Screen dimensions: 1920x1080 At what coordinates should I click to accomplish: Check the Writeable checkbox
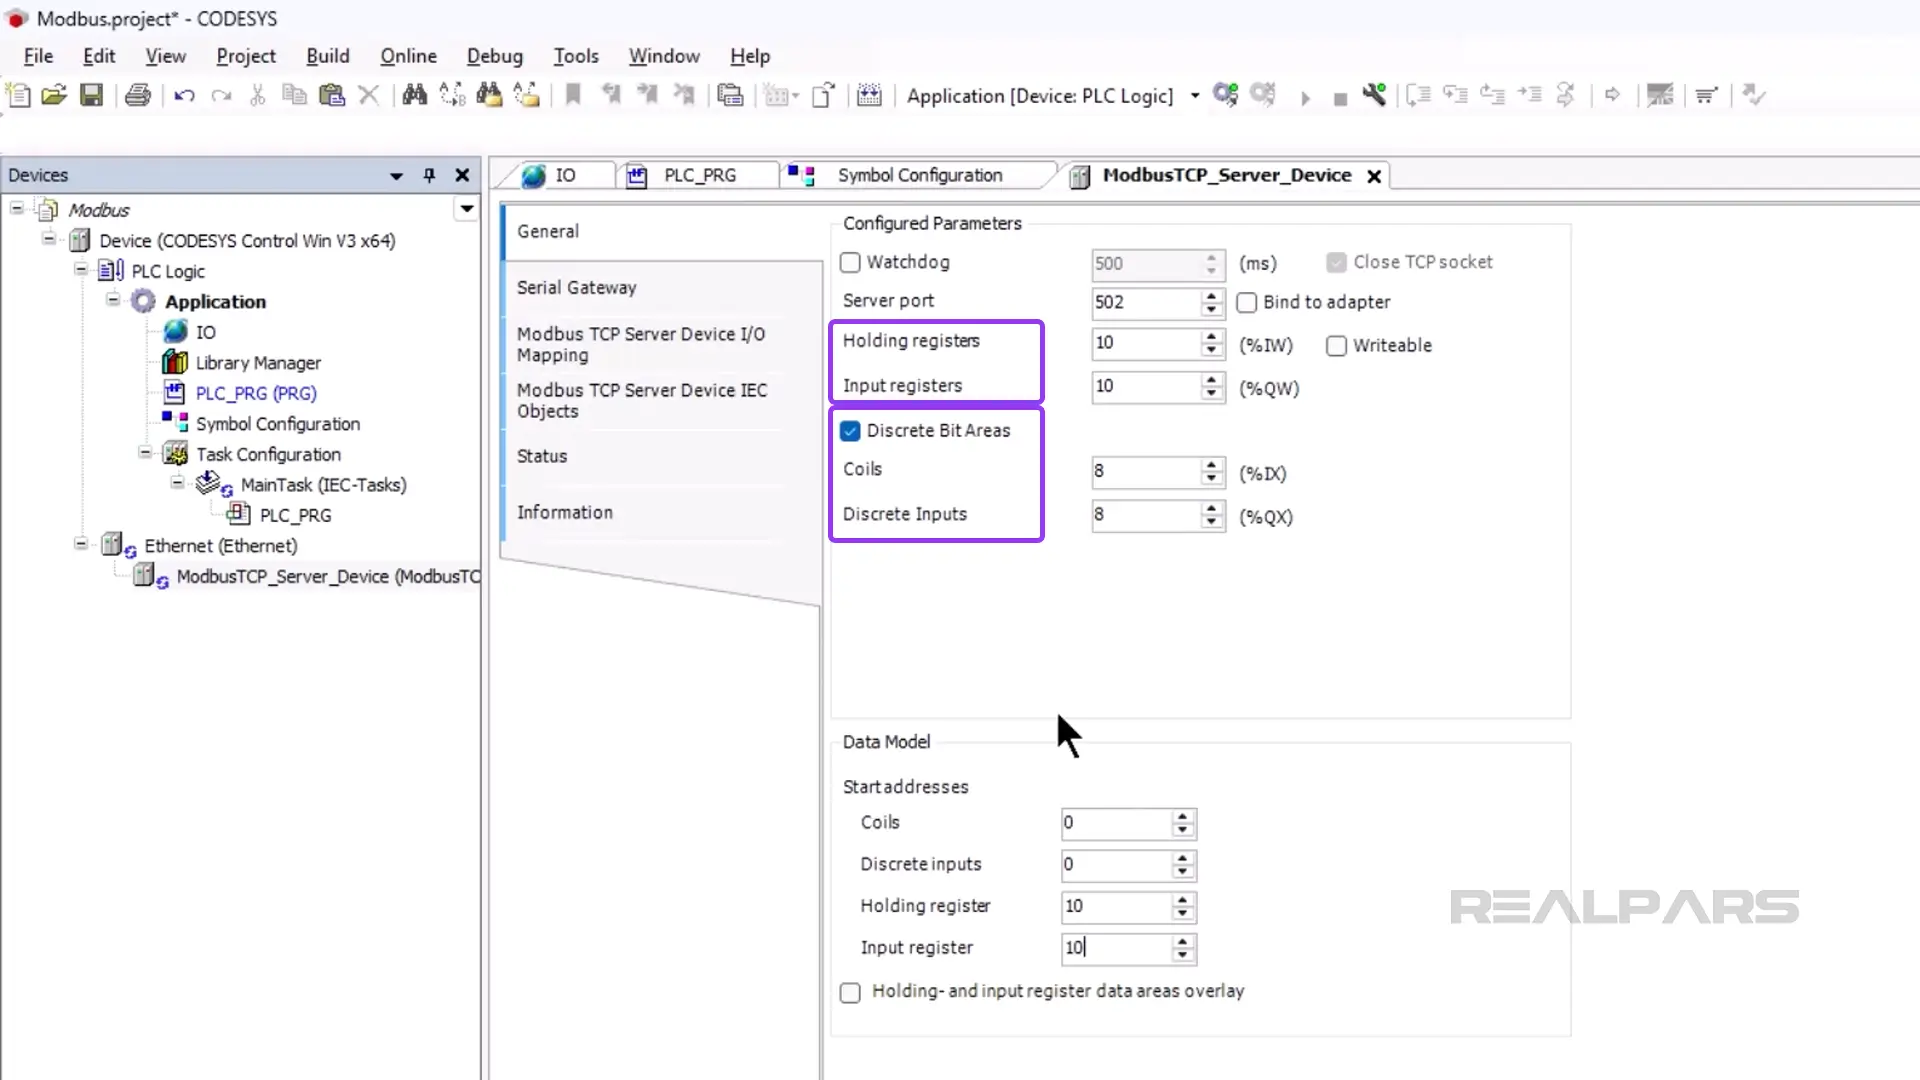1336,346
